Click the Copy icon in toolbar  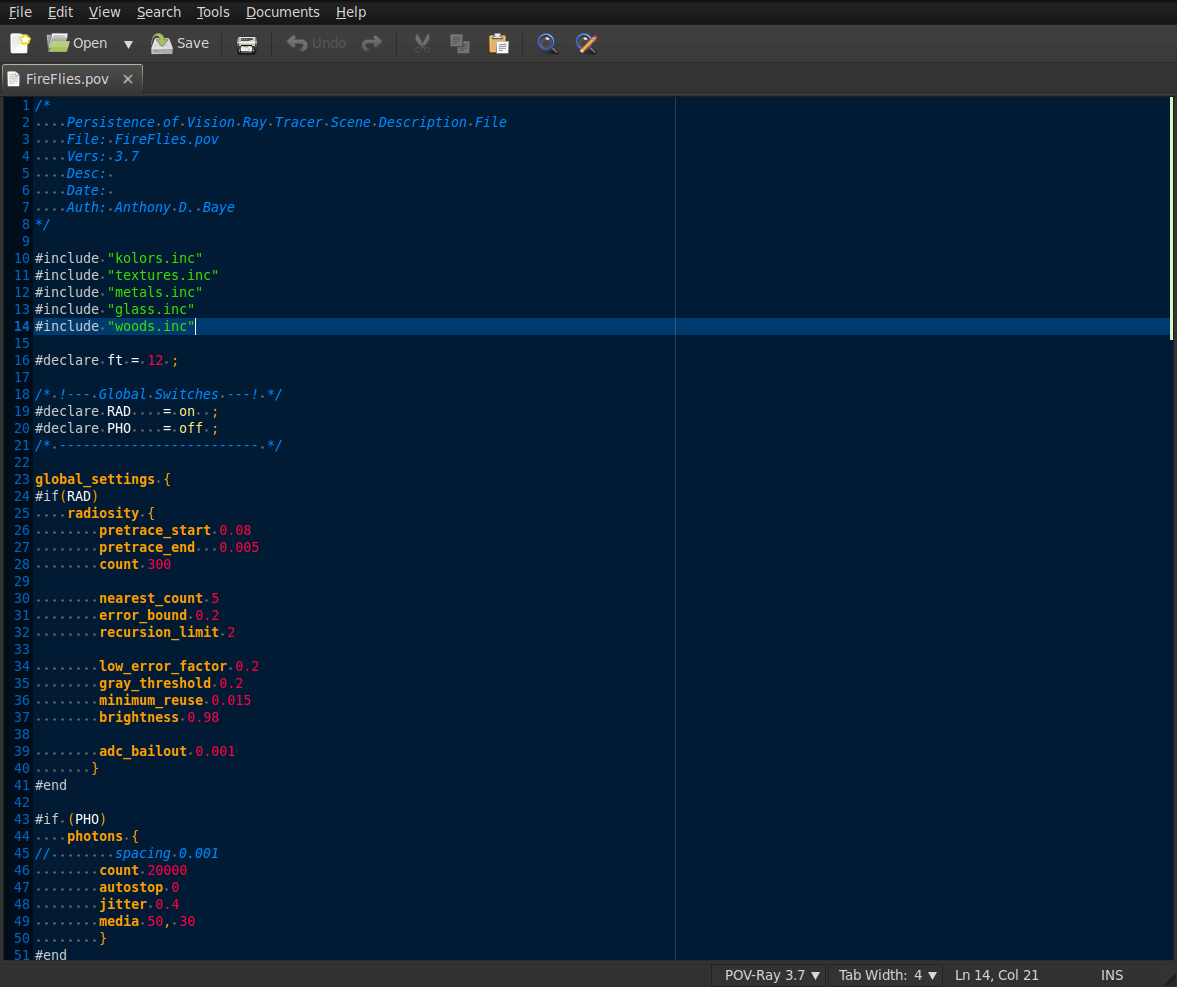[460, 43]
